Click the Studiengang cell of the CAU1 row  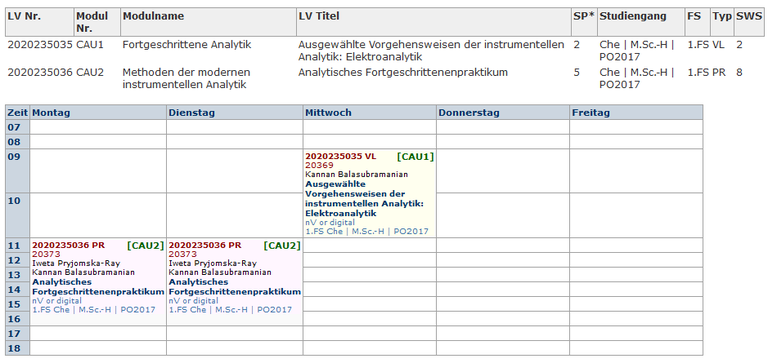[637, 51]
